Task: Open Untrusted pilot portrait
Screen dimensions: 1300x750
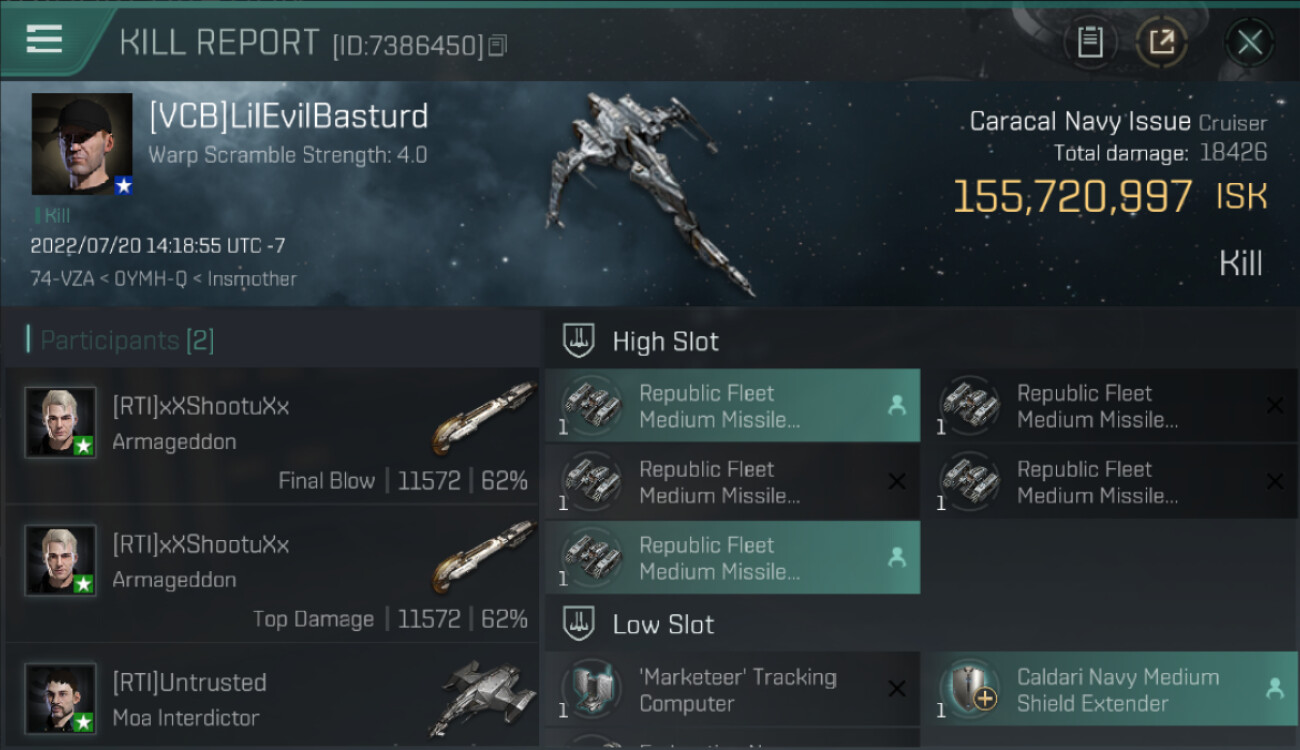Action: (x=61, y=698)
